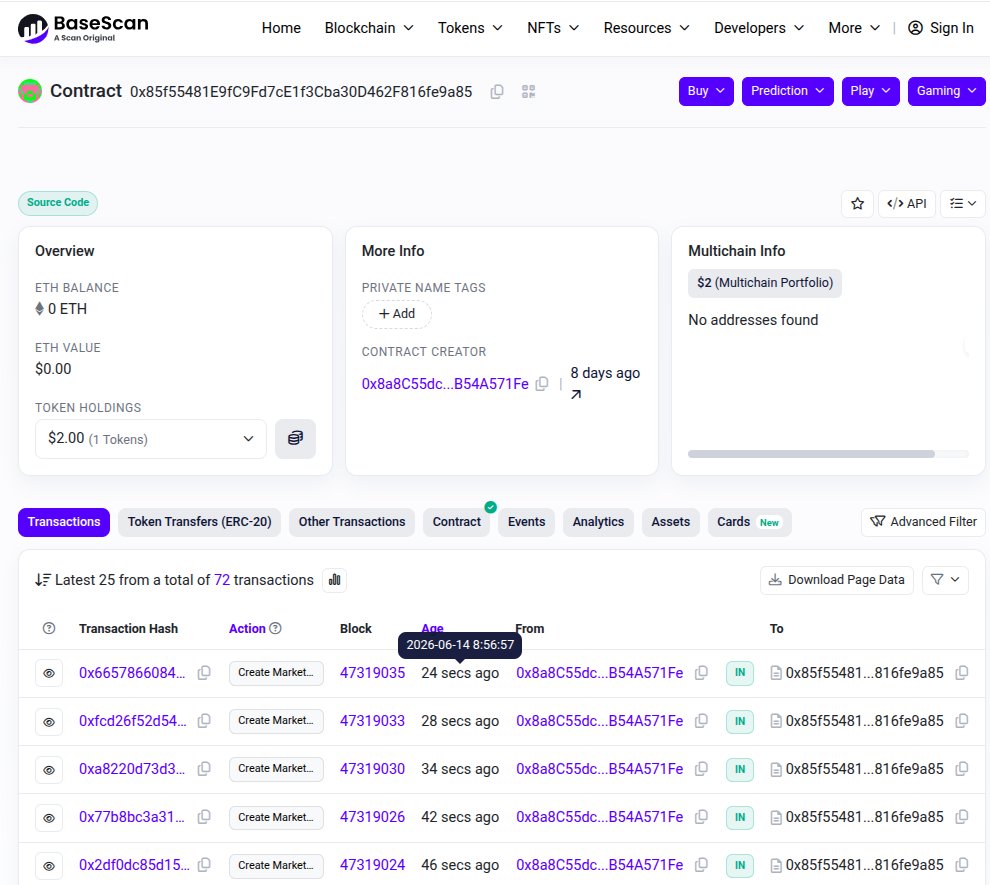
Task: Go to the Home page
Action: [x=281, y=28]
